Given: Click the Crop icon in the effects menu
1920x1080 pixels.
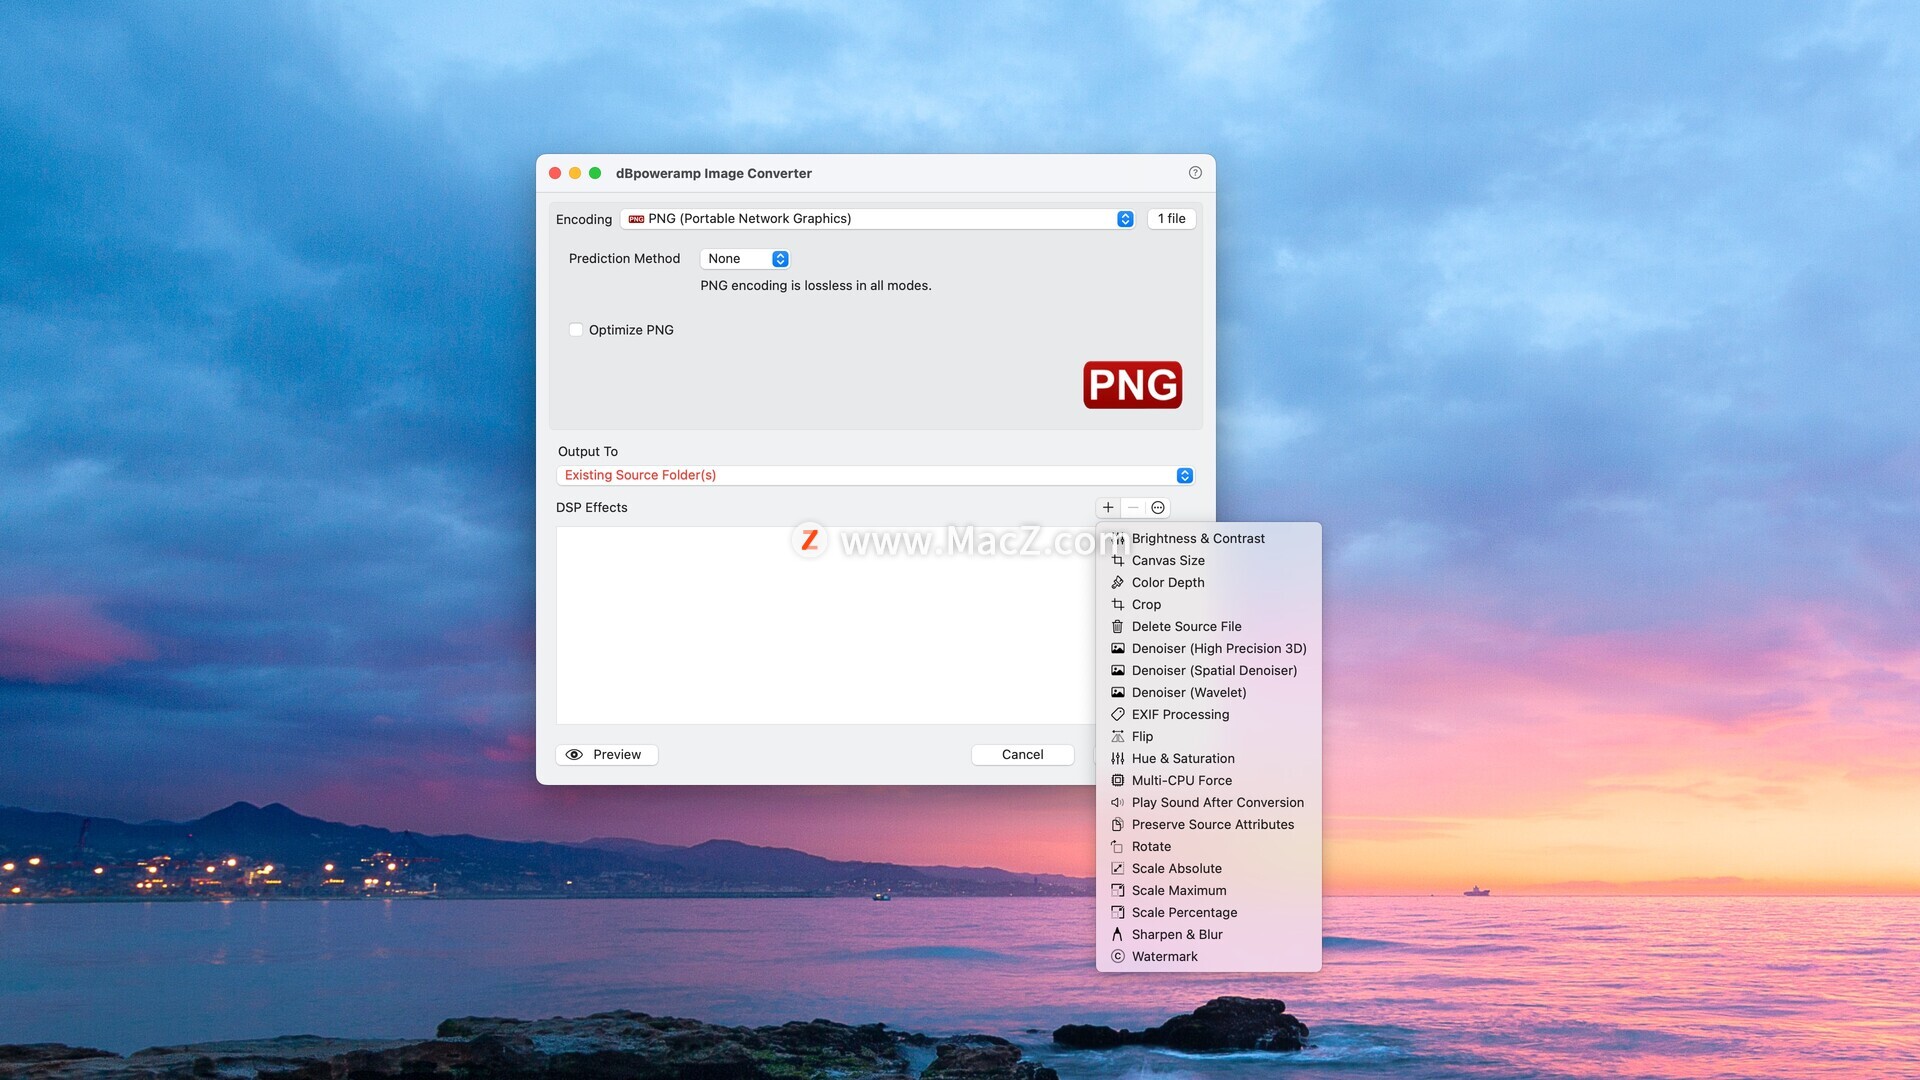Looking at the screenshot, I should click(1118, 605).
